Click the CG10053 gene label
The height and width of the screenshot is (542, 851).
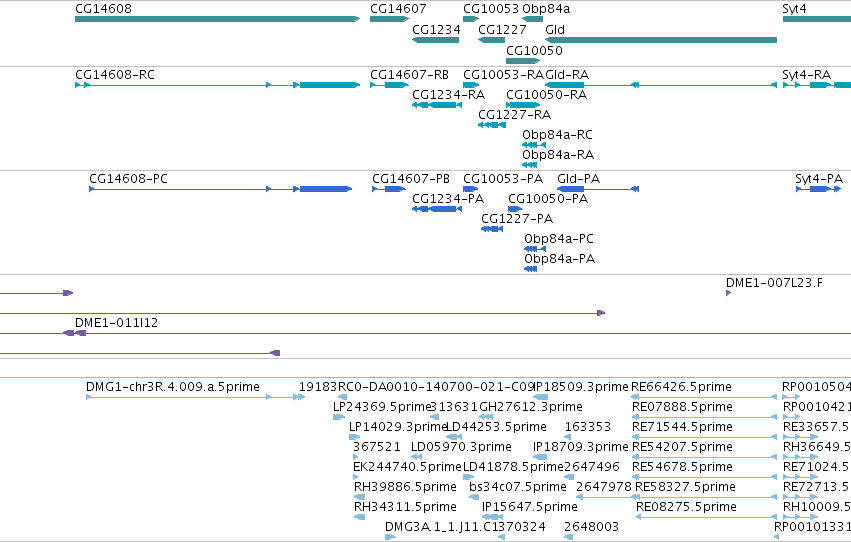[x=491, y=9]
